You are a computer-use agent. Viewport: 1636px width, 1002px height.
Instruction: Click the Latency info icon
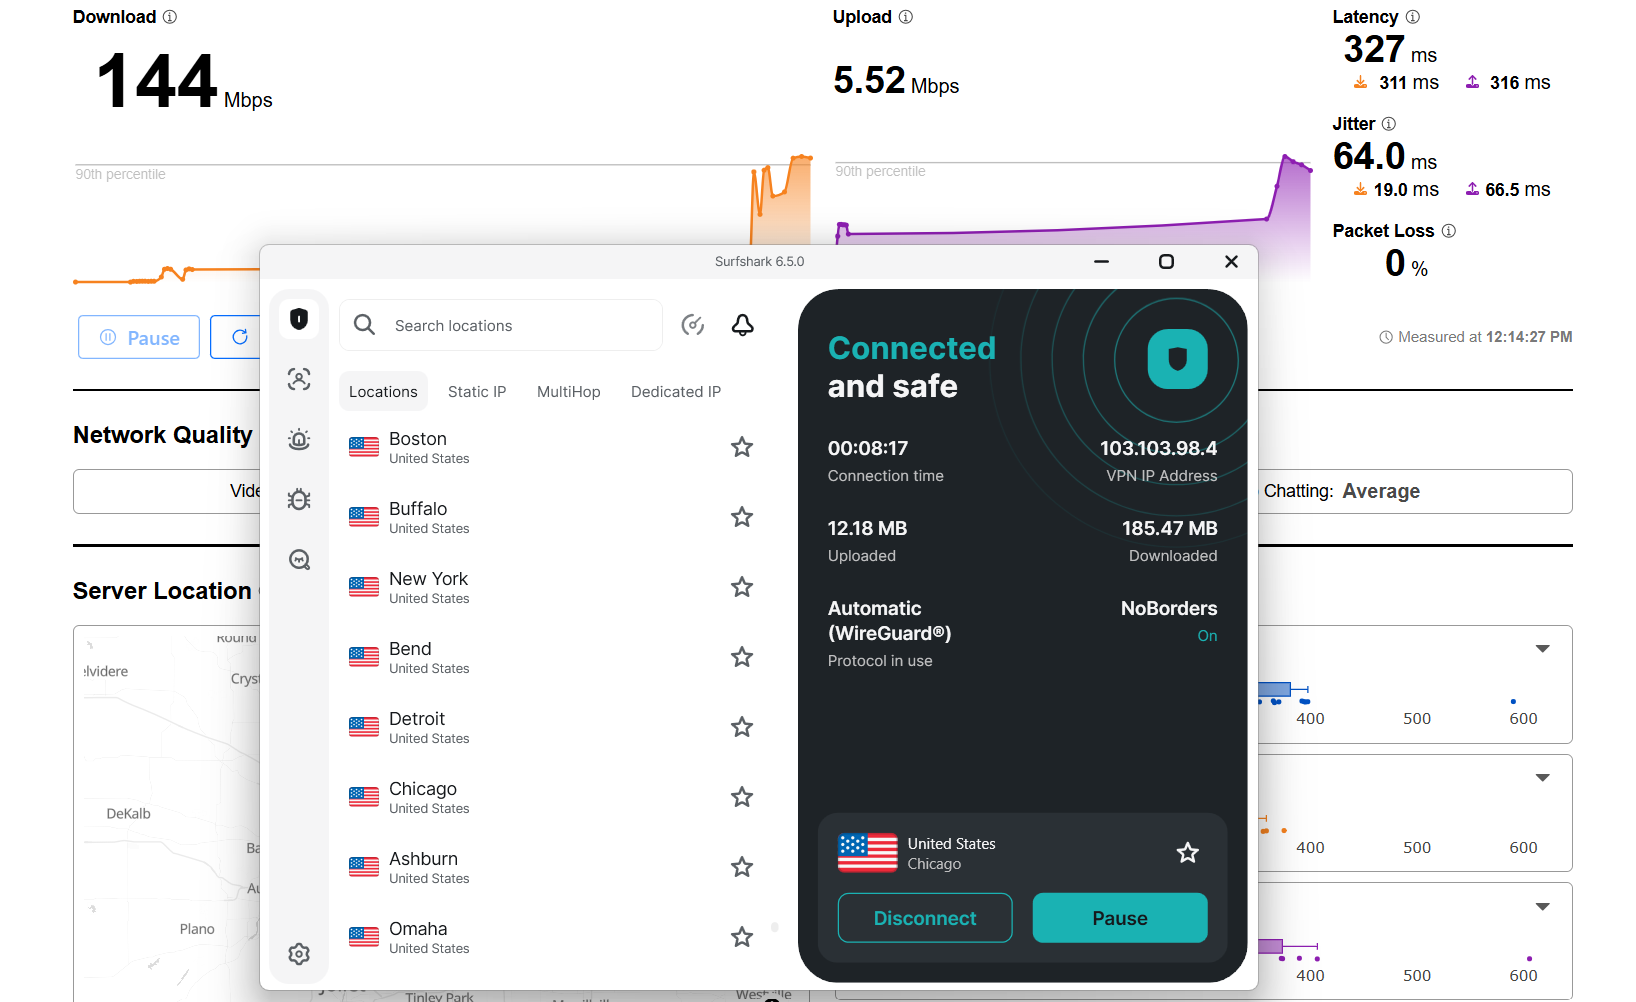click(1413, 17)
